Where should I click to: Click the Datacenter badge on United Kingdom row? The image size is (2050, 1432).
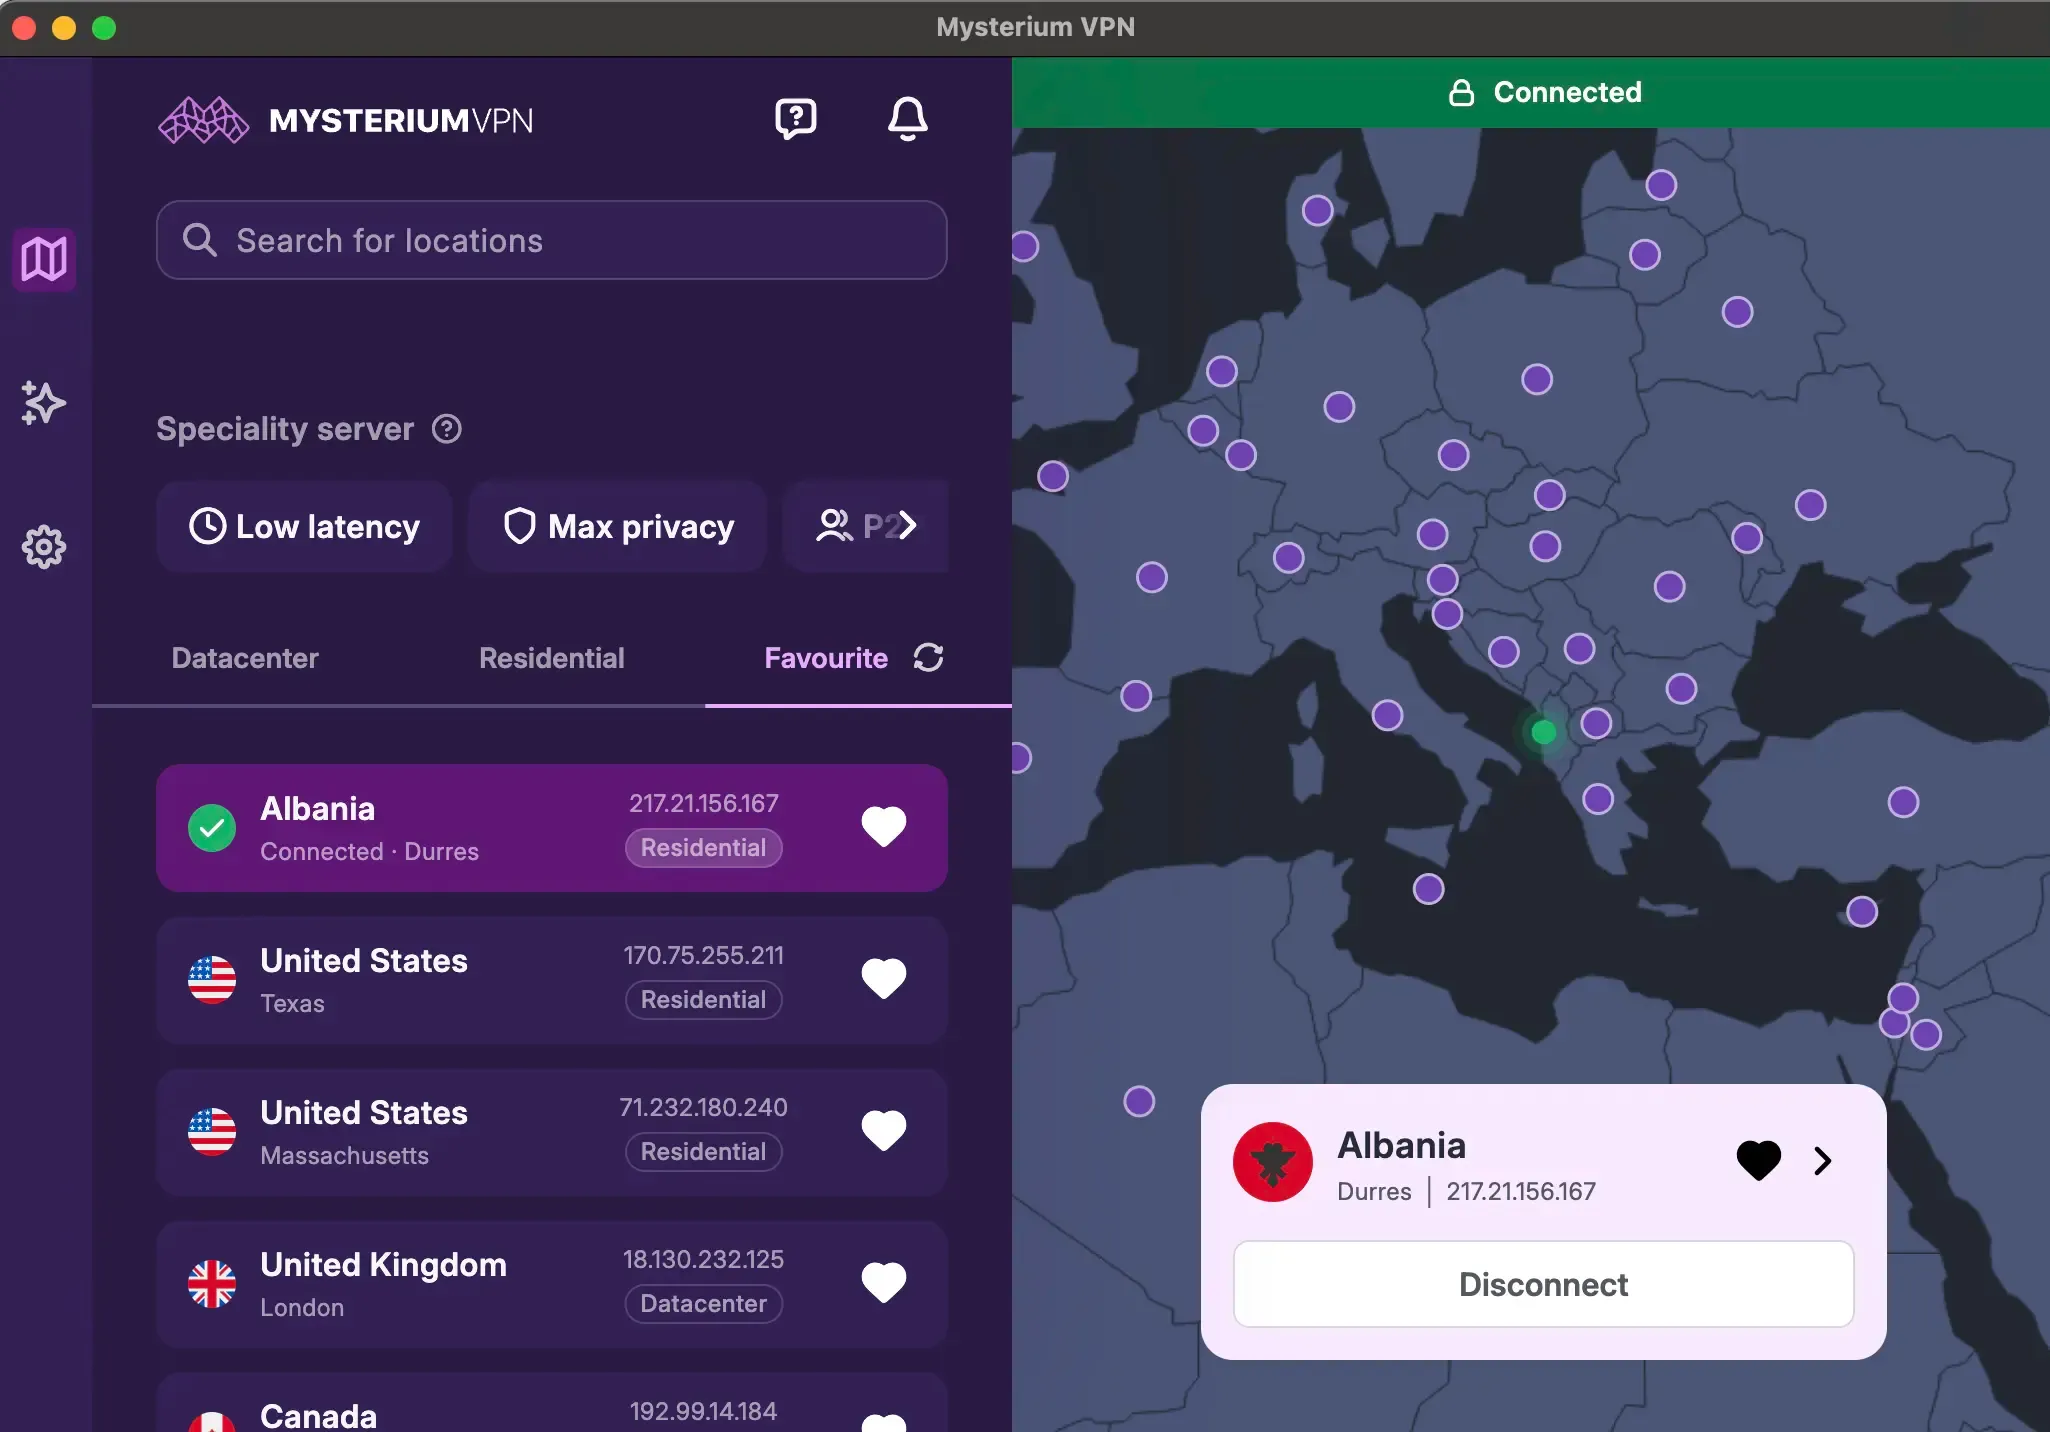[704, 1304]
